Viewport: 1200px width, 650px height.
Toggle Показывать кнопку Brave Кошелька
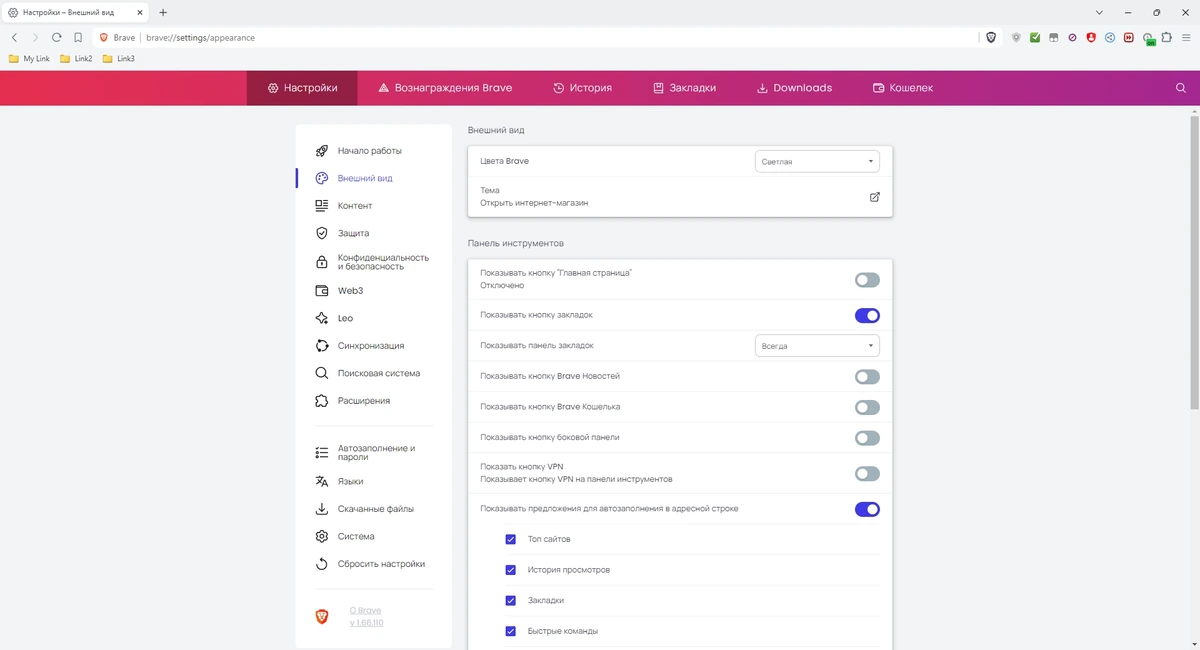867,408
